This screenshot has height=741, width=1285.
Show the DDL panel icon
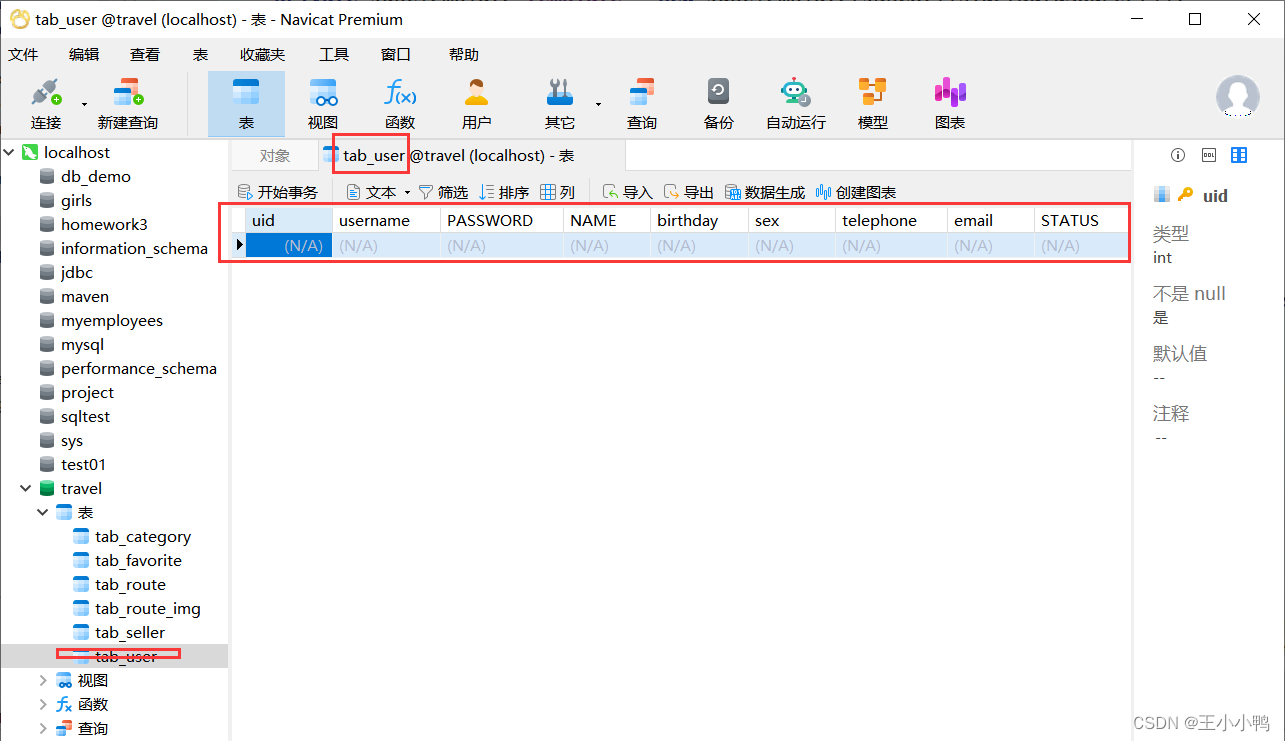(1208, 155)
